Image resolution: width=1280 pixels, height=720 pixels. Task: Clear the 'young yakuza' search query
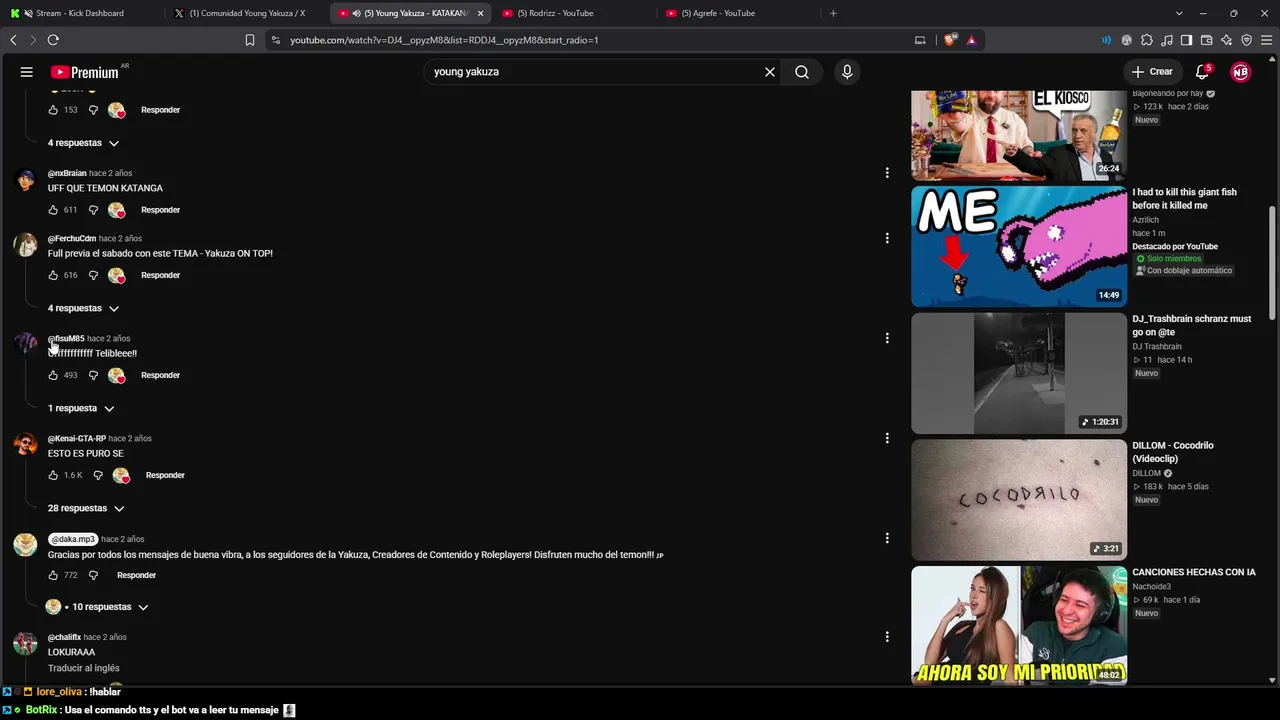pyautogui.click(x=770, y=72)
